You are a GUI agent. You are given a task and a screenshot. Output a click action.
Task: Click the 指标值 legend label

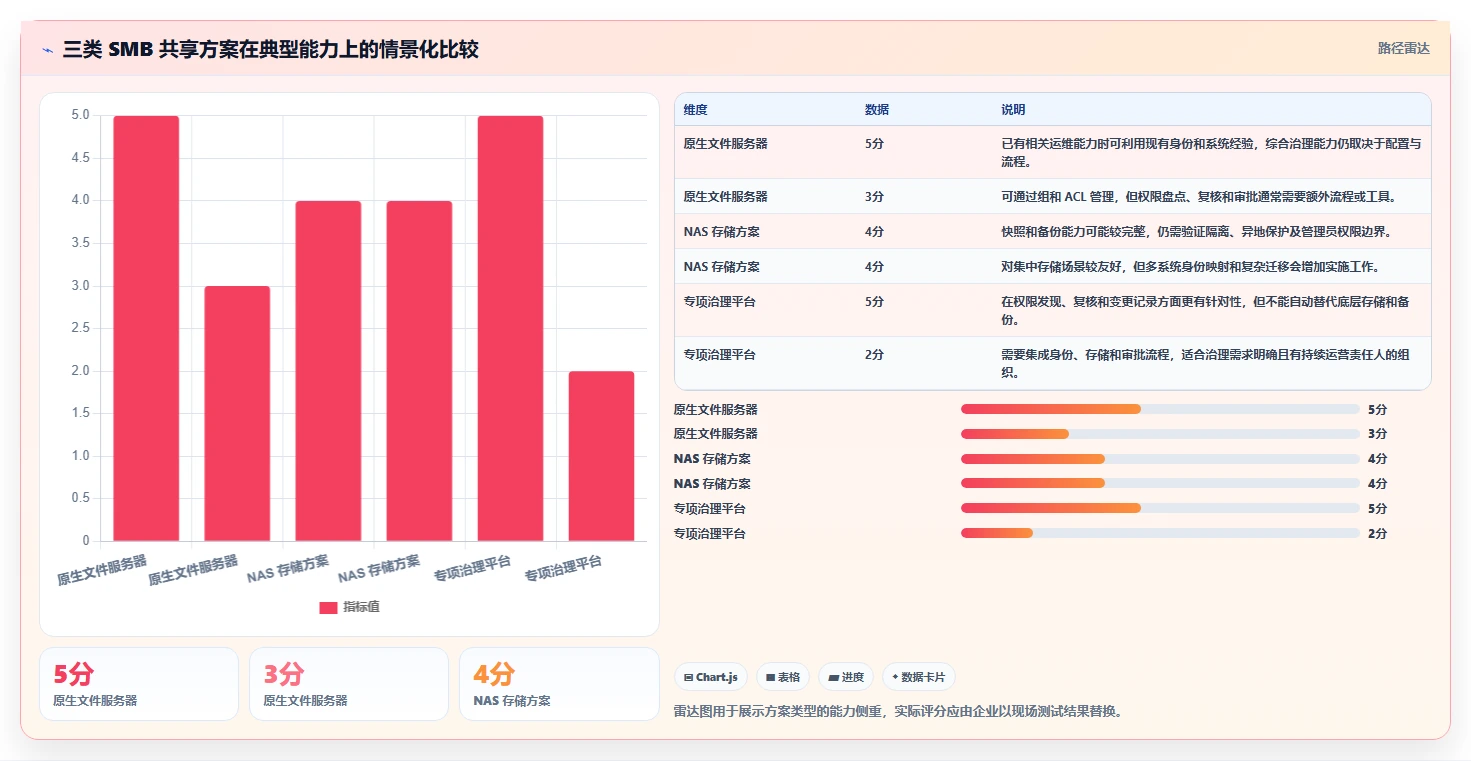pyautogui.click(x=361, y=607)
